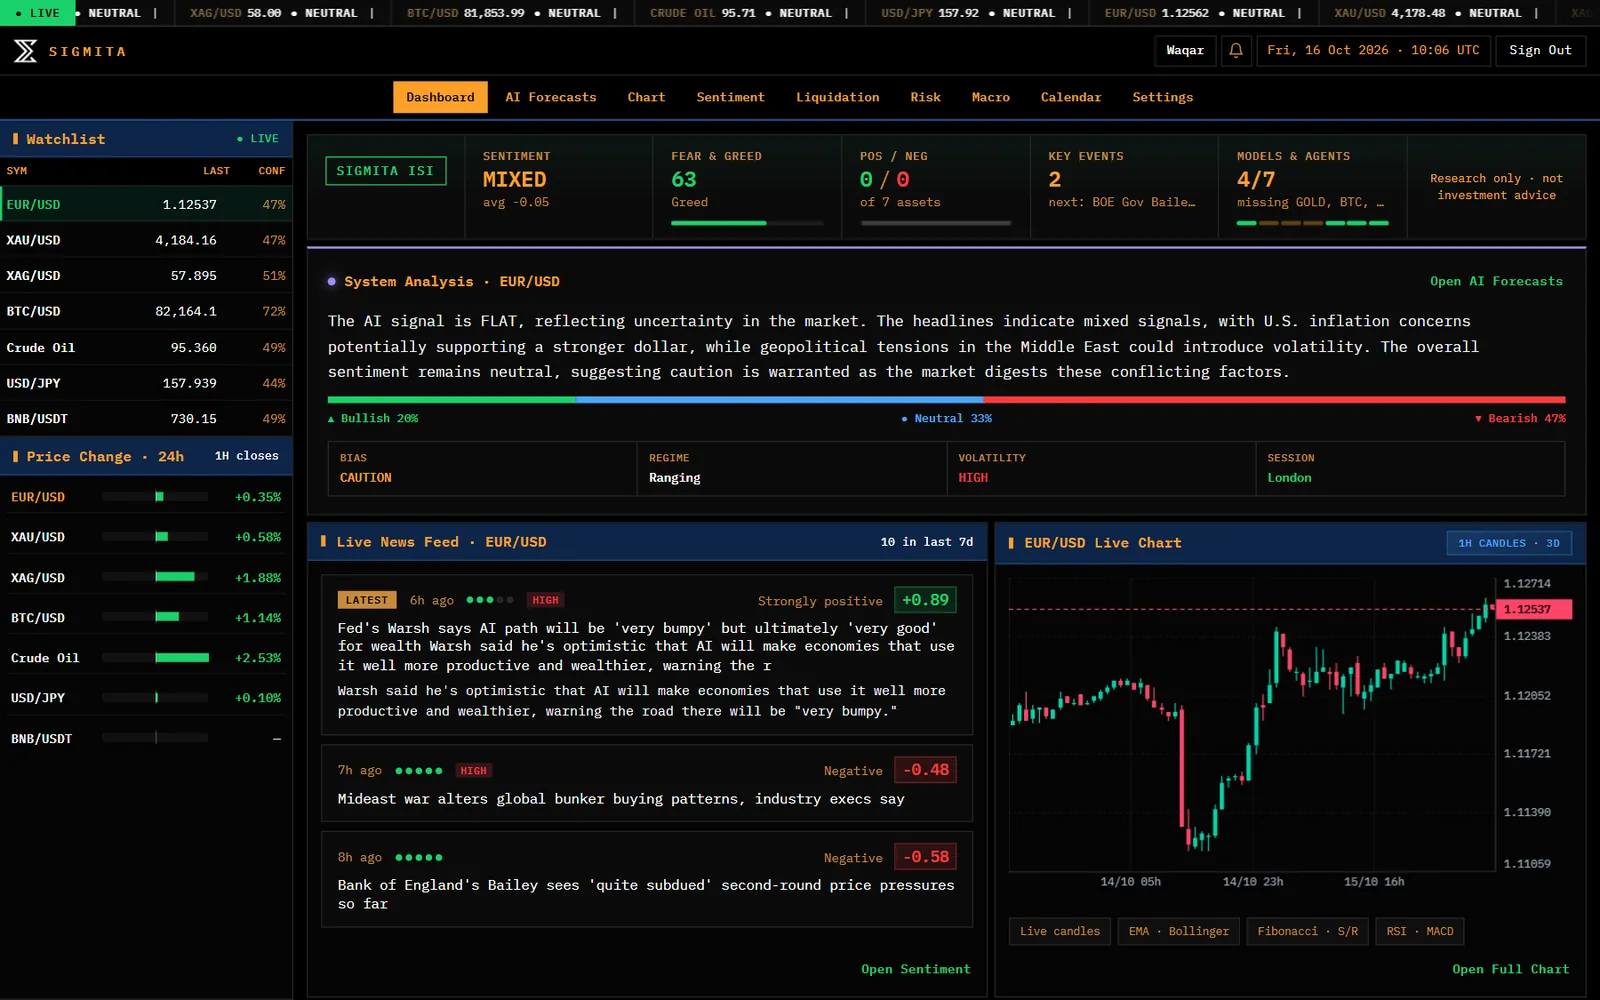Screen dimensions: 1600x1000
Task: Go to the Chart tab
Action: (646, 97)
